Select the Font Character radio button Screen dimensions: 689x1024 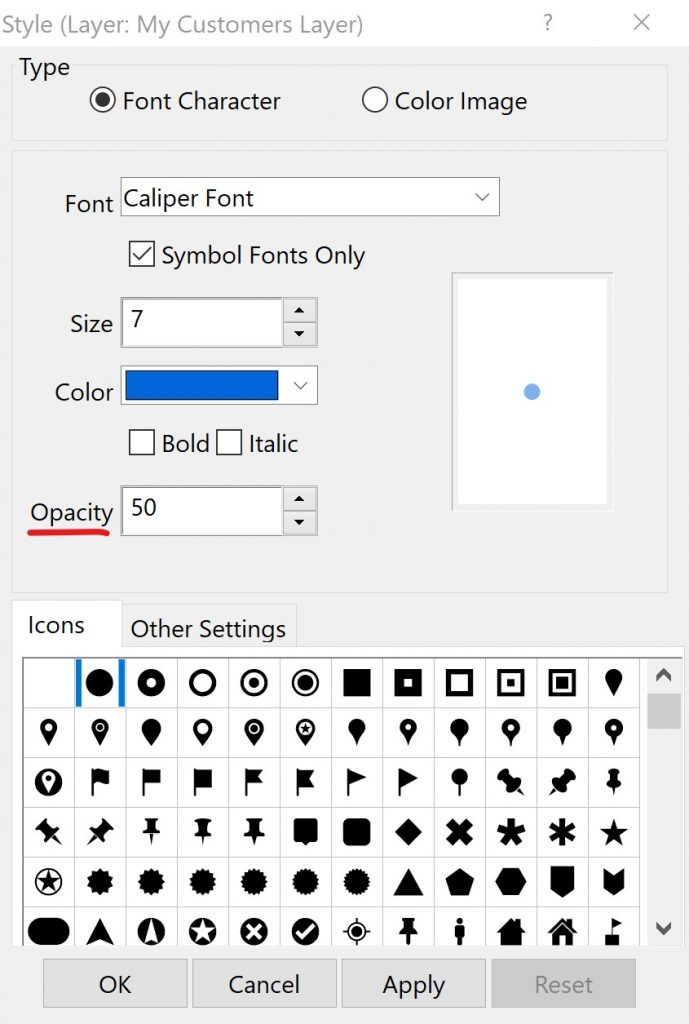coord(103,100)
